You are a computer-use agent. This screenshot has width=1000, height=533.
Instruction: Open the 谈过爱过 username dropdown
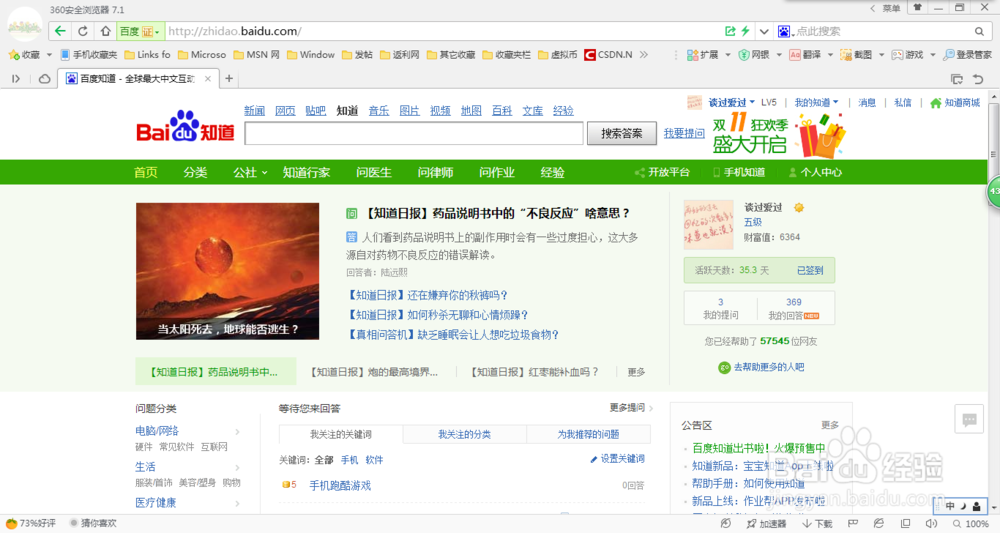point(732,103)
